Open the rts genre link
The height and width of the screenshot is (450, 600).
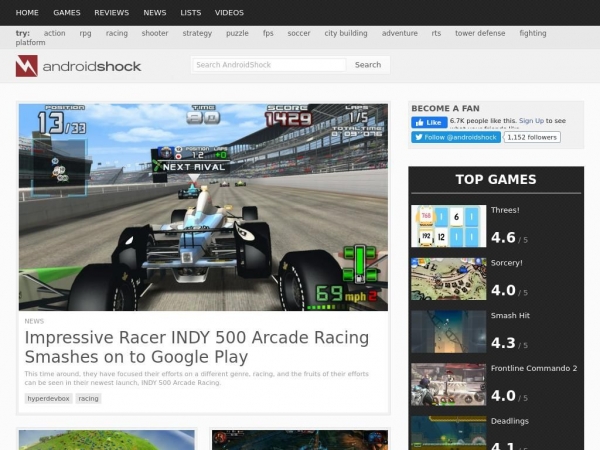(x=436, y=33)
